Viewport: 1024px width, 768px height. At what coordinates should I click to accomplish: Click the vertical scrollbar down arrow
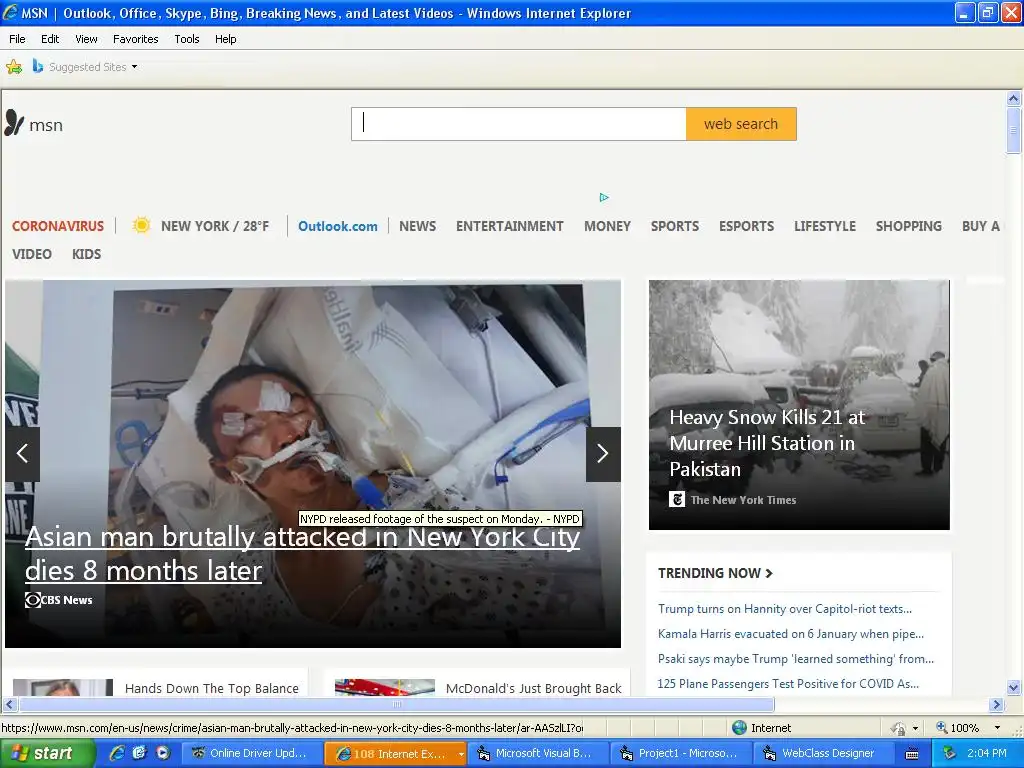tap(1014, 687)
